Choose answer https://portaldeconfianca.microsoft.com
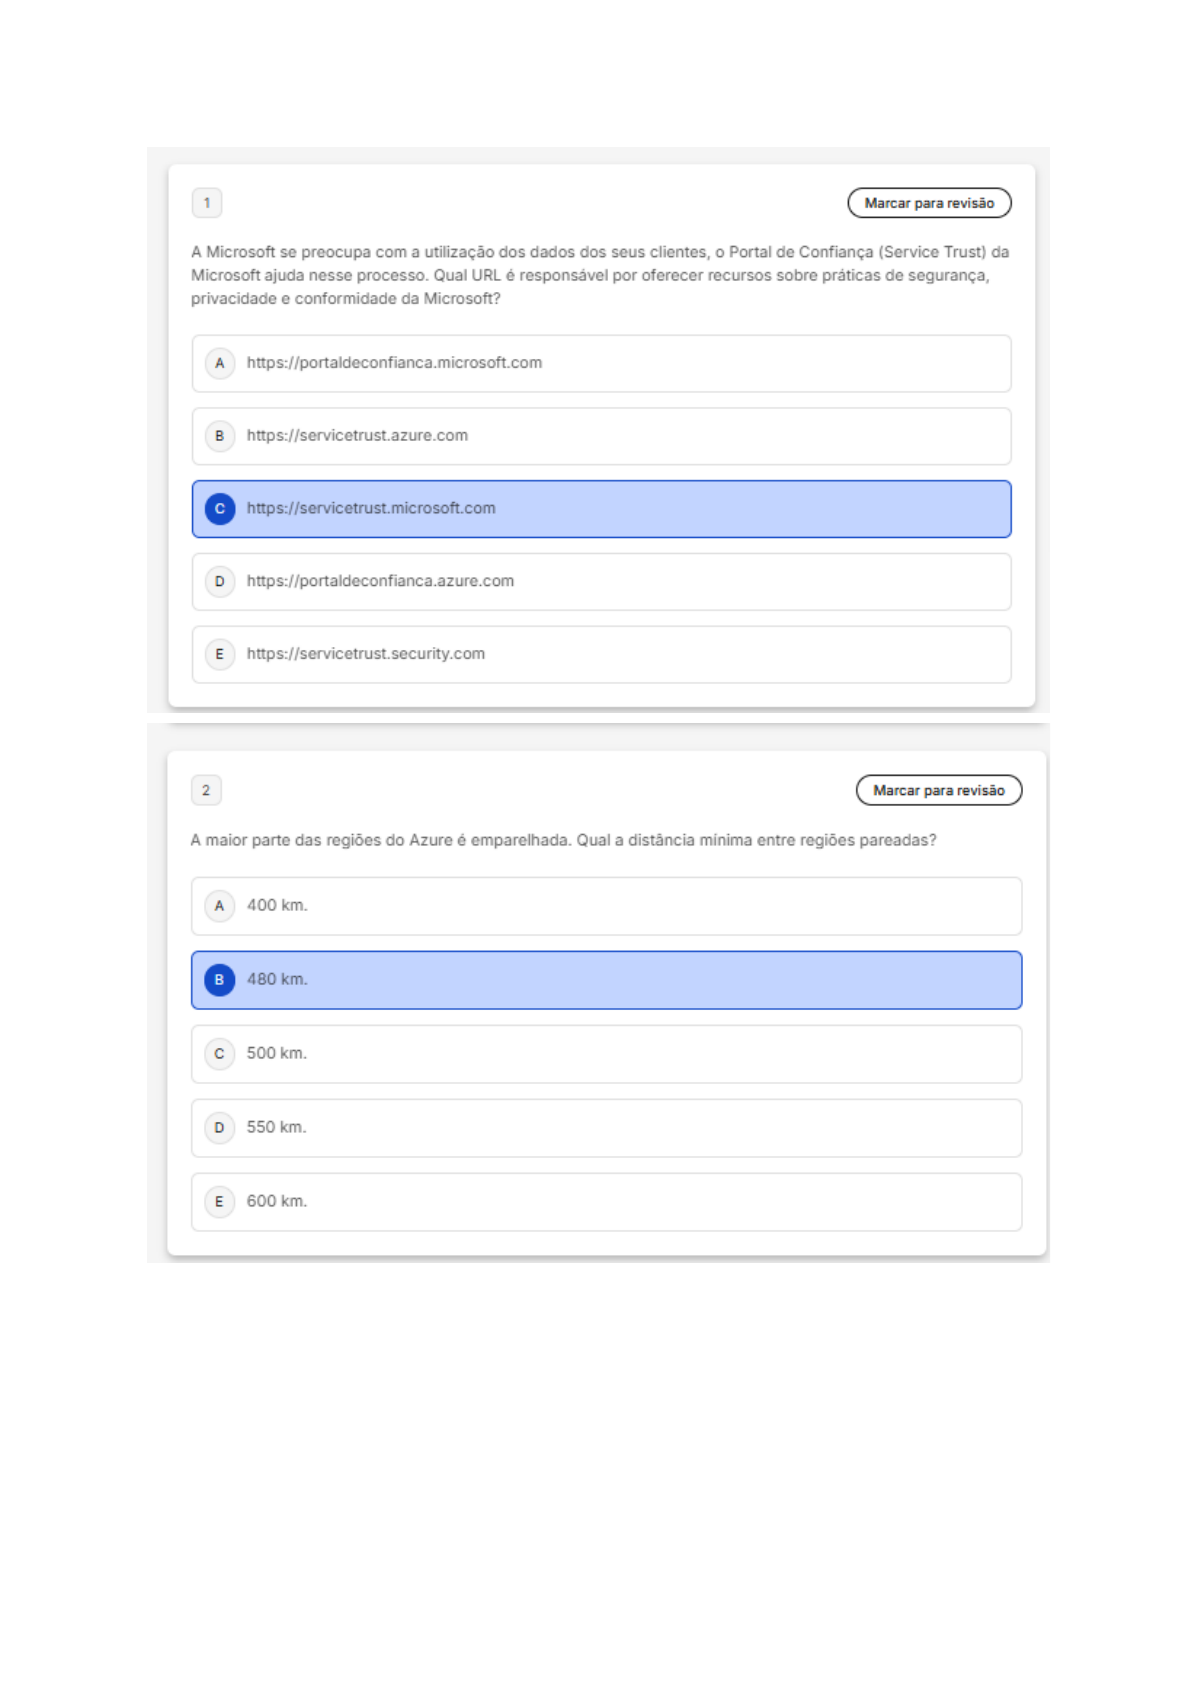The image size is (1191, 1684). [x=601, y=363]
